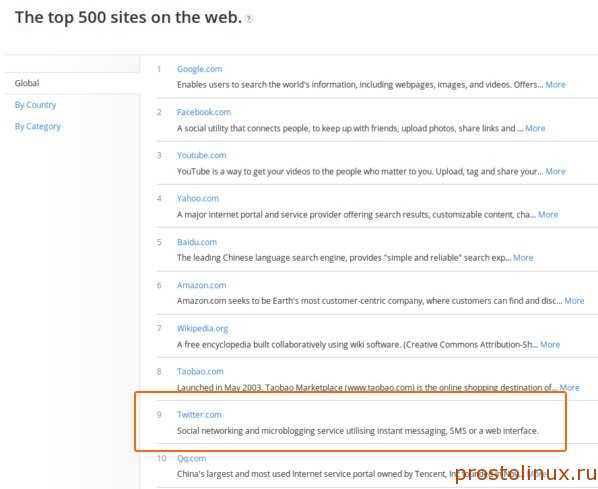The width and height of the screenshot is (598, 489).
Task: Open the Yahoo.com site link
Action: 198,198
